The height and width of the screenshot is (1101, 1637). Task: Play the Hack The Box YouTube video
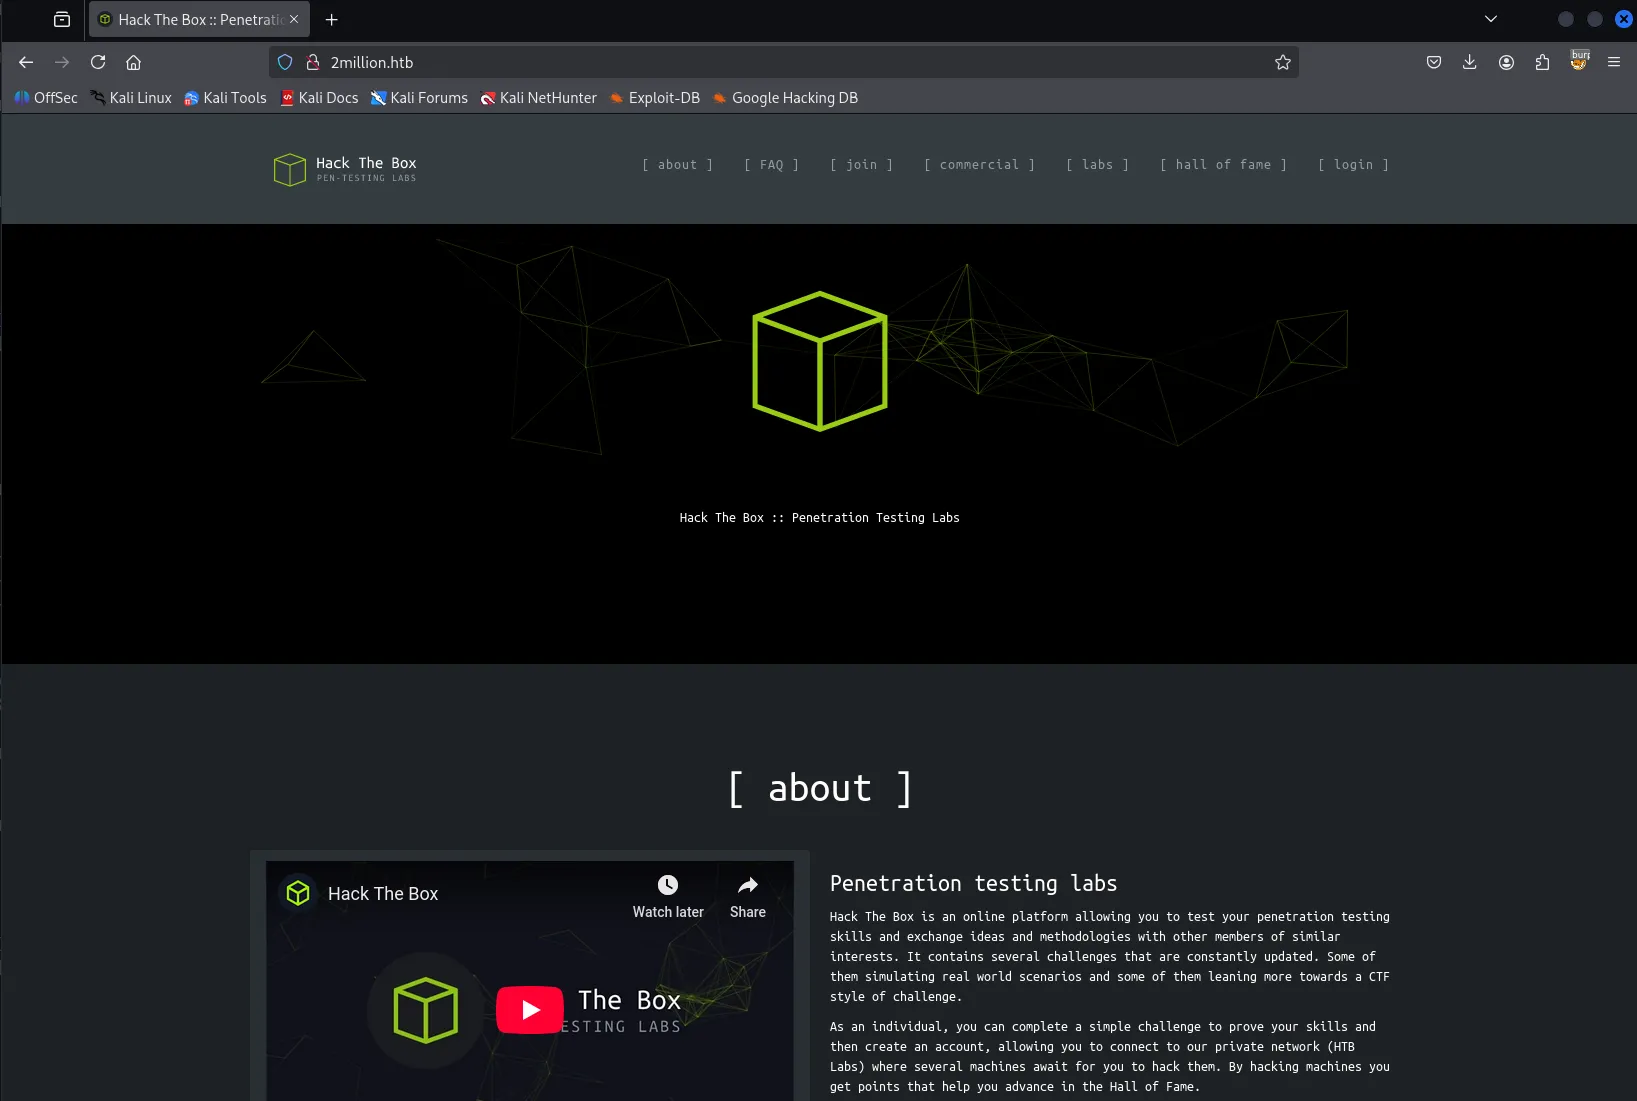[x=529, y=1010]
